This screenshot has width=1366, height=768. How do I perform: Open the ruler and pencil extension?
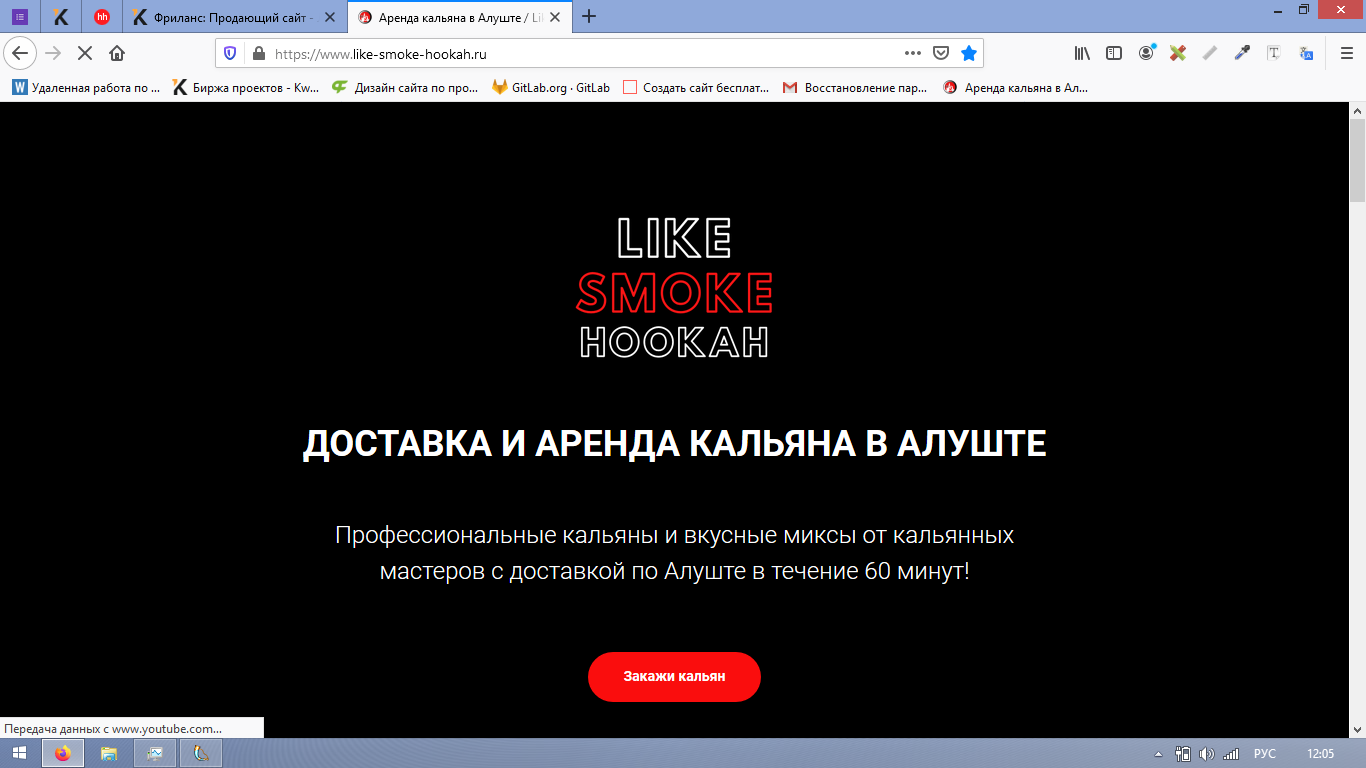point(1178,53)
